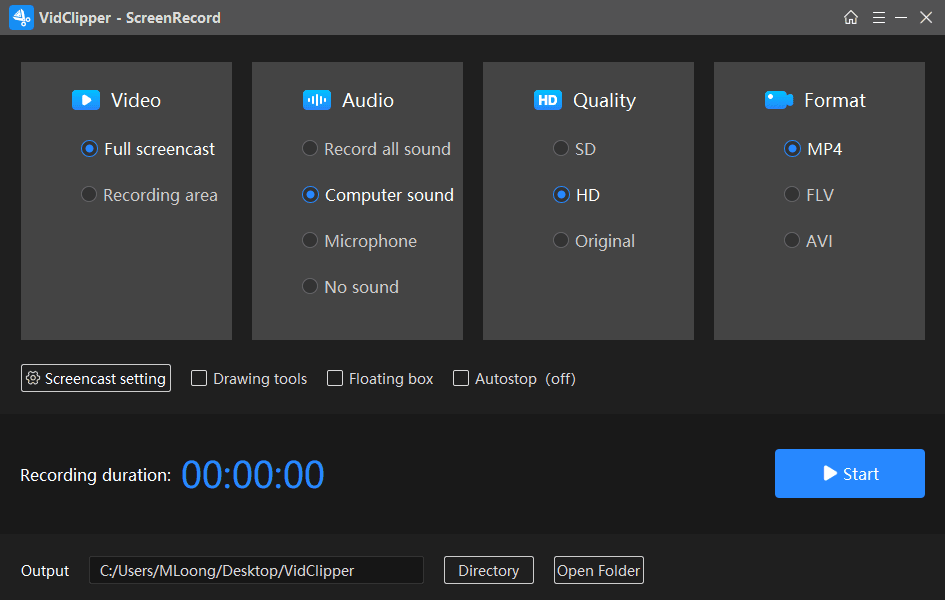The width and height of the screenshot is (945, 600).
Task: Click the Audio waveform icon
Action: tap(316, 100)
